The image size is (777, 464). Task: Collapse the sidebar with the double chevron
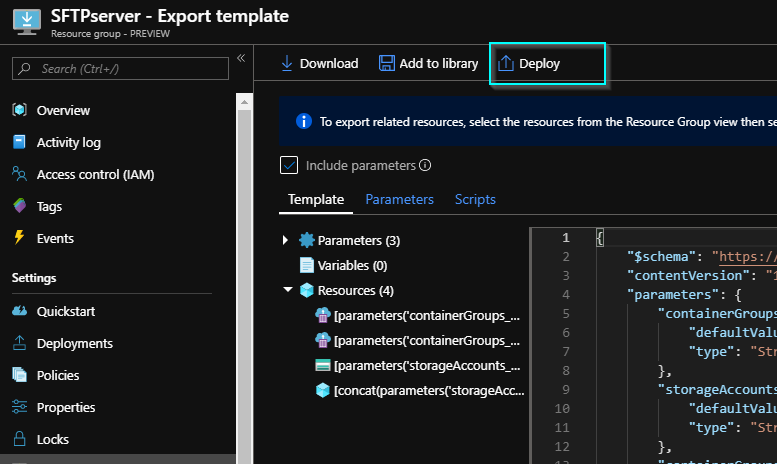click(x=241, y=58)
